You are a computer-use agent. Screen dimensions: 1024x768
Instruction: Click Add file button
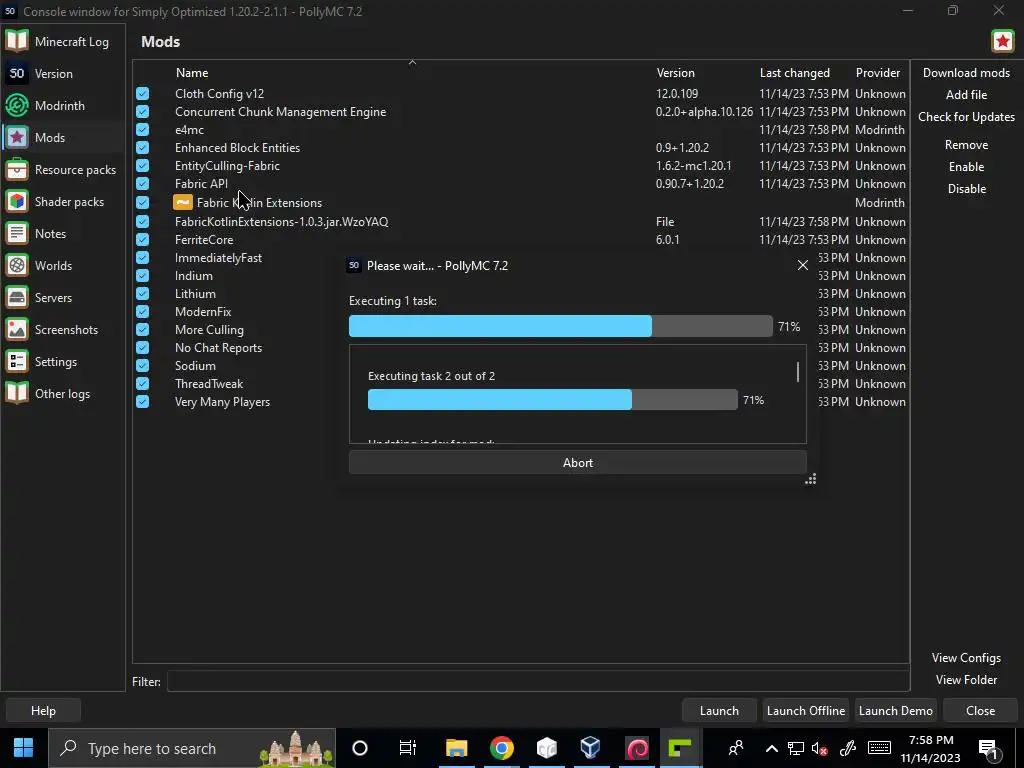[x=966, y=95]
